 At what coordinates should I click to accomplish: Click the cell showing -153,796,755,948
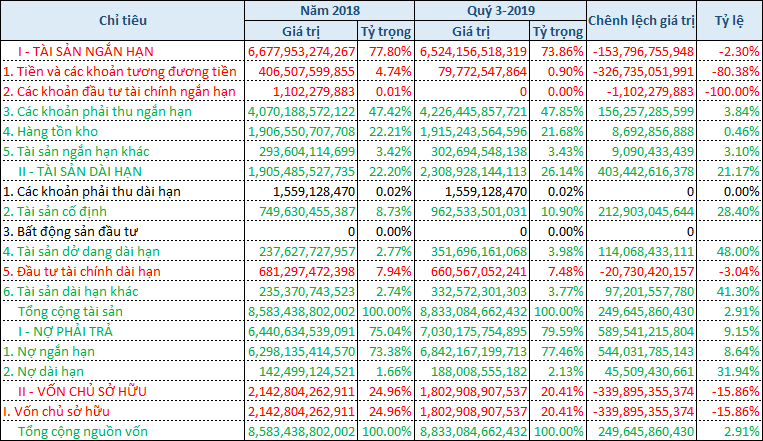(643, 52)
